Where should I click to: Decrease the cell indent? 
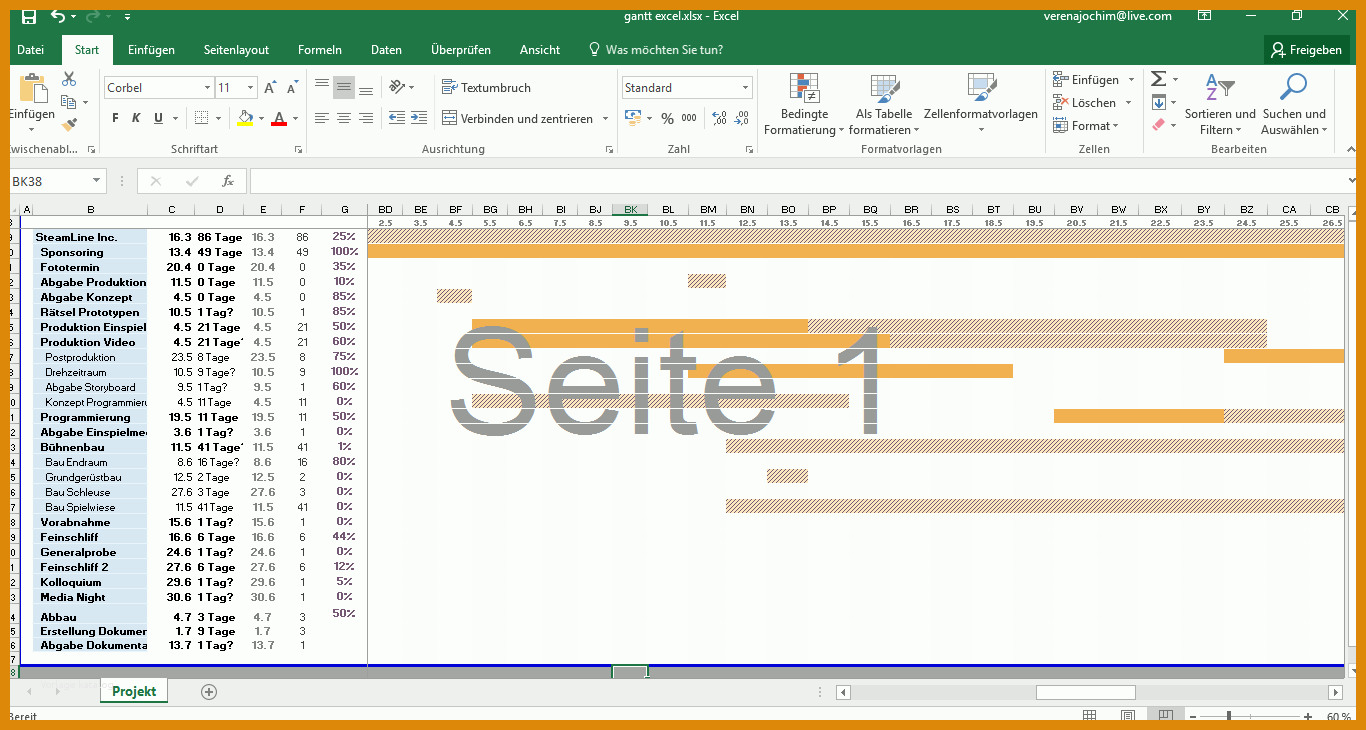click(x=397, y=118)
